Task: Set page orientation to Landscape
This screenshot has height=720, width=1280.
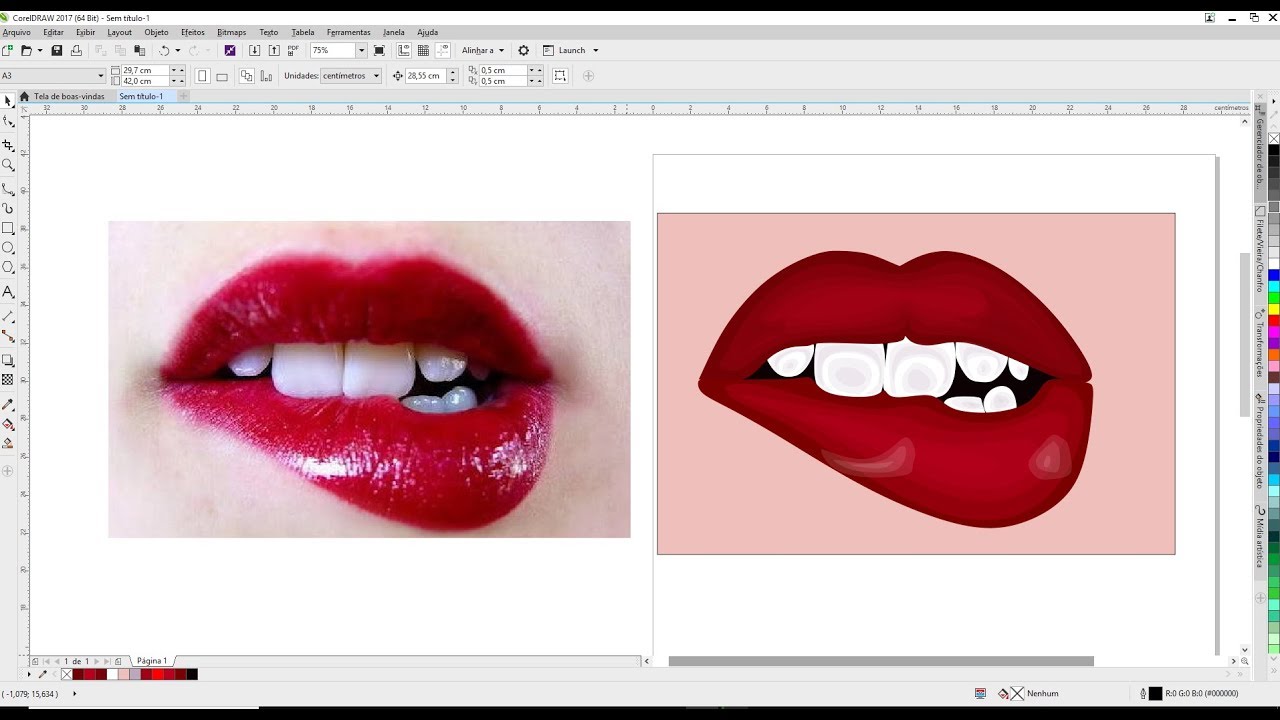Action: pos(222,76)
